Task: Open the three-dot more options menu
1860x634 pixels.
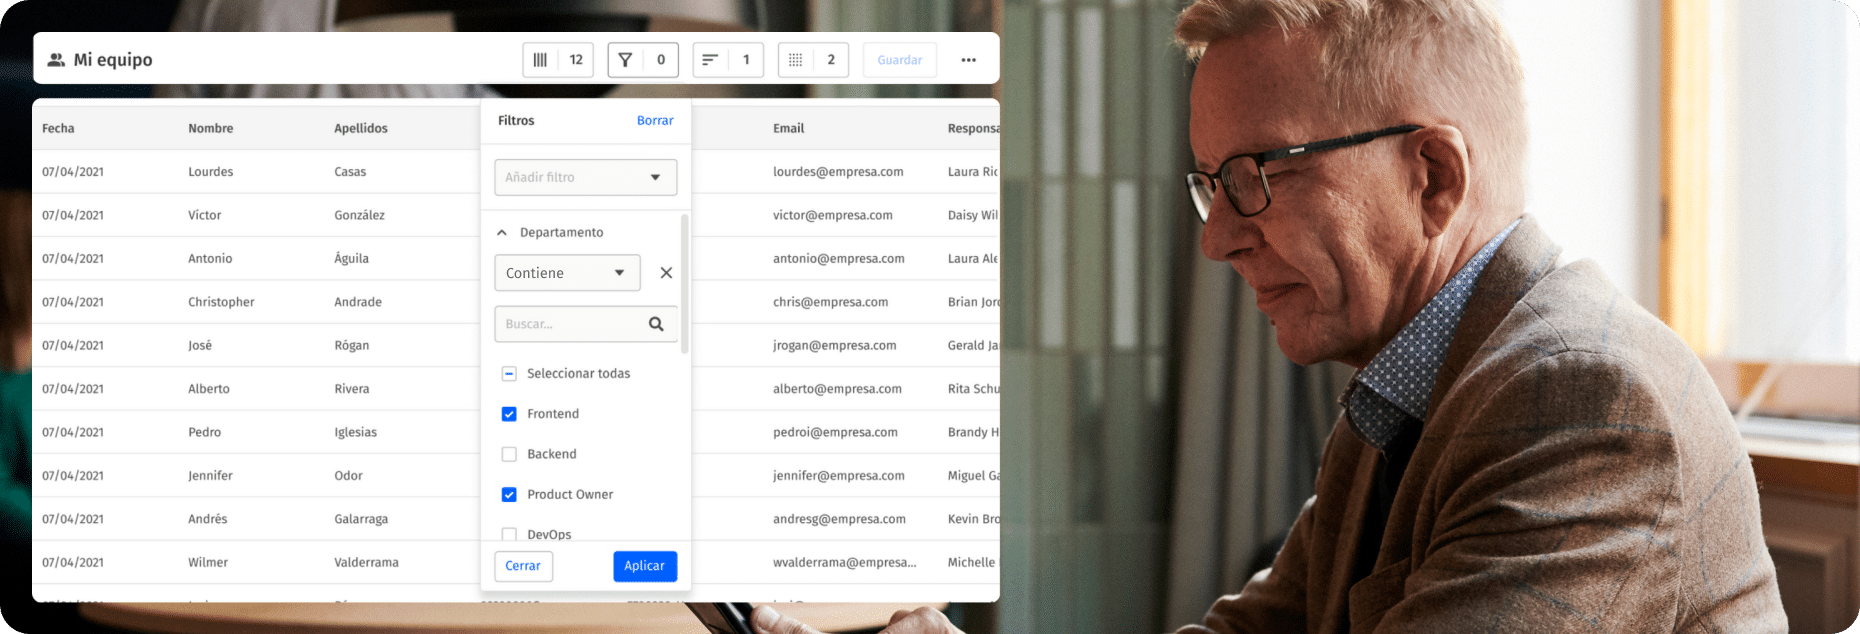Action: 968,60
